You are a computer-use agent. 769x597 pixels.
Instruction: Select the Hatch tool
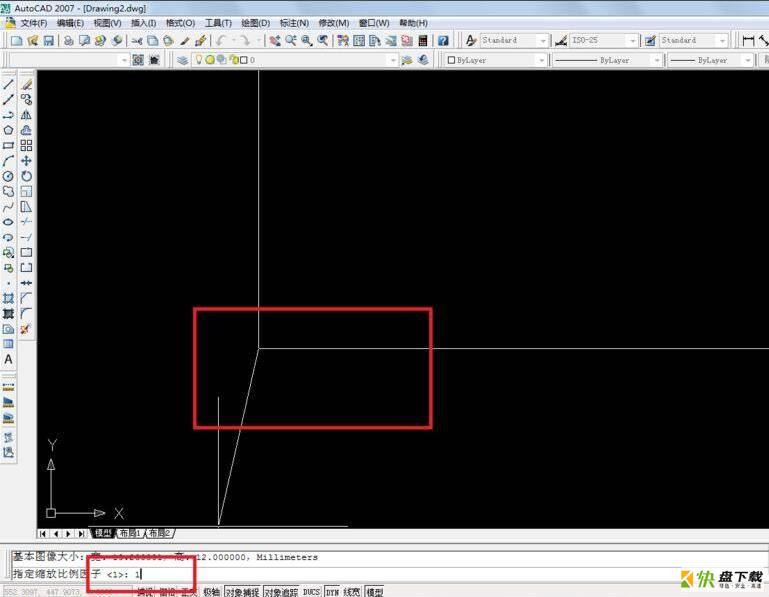click(8, 298)
